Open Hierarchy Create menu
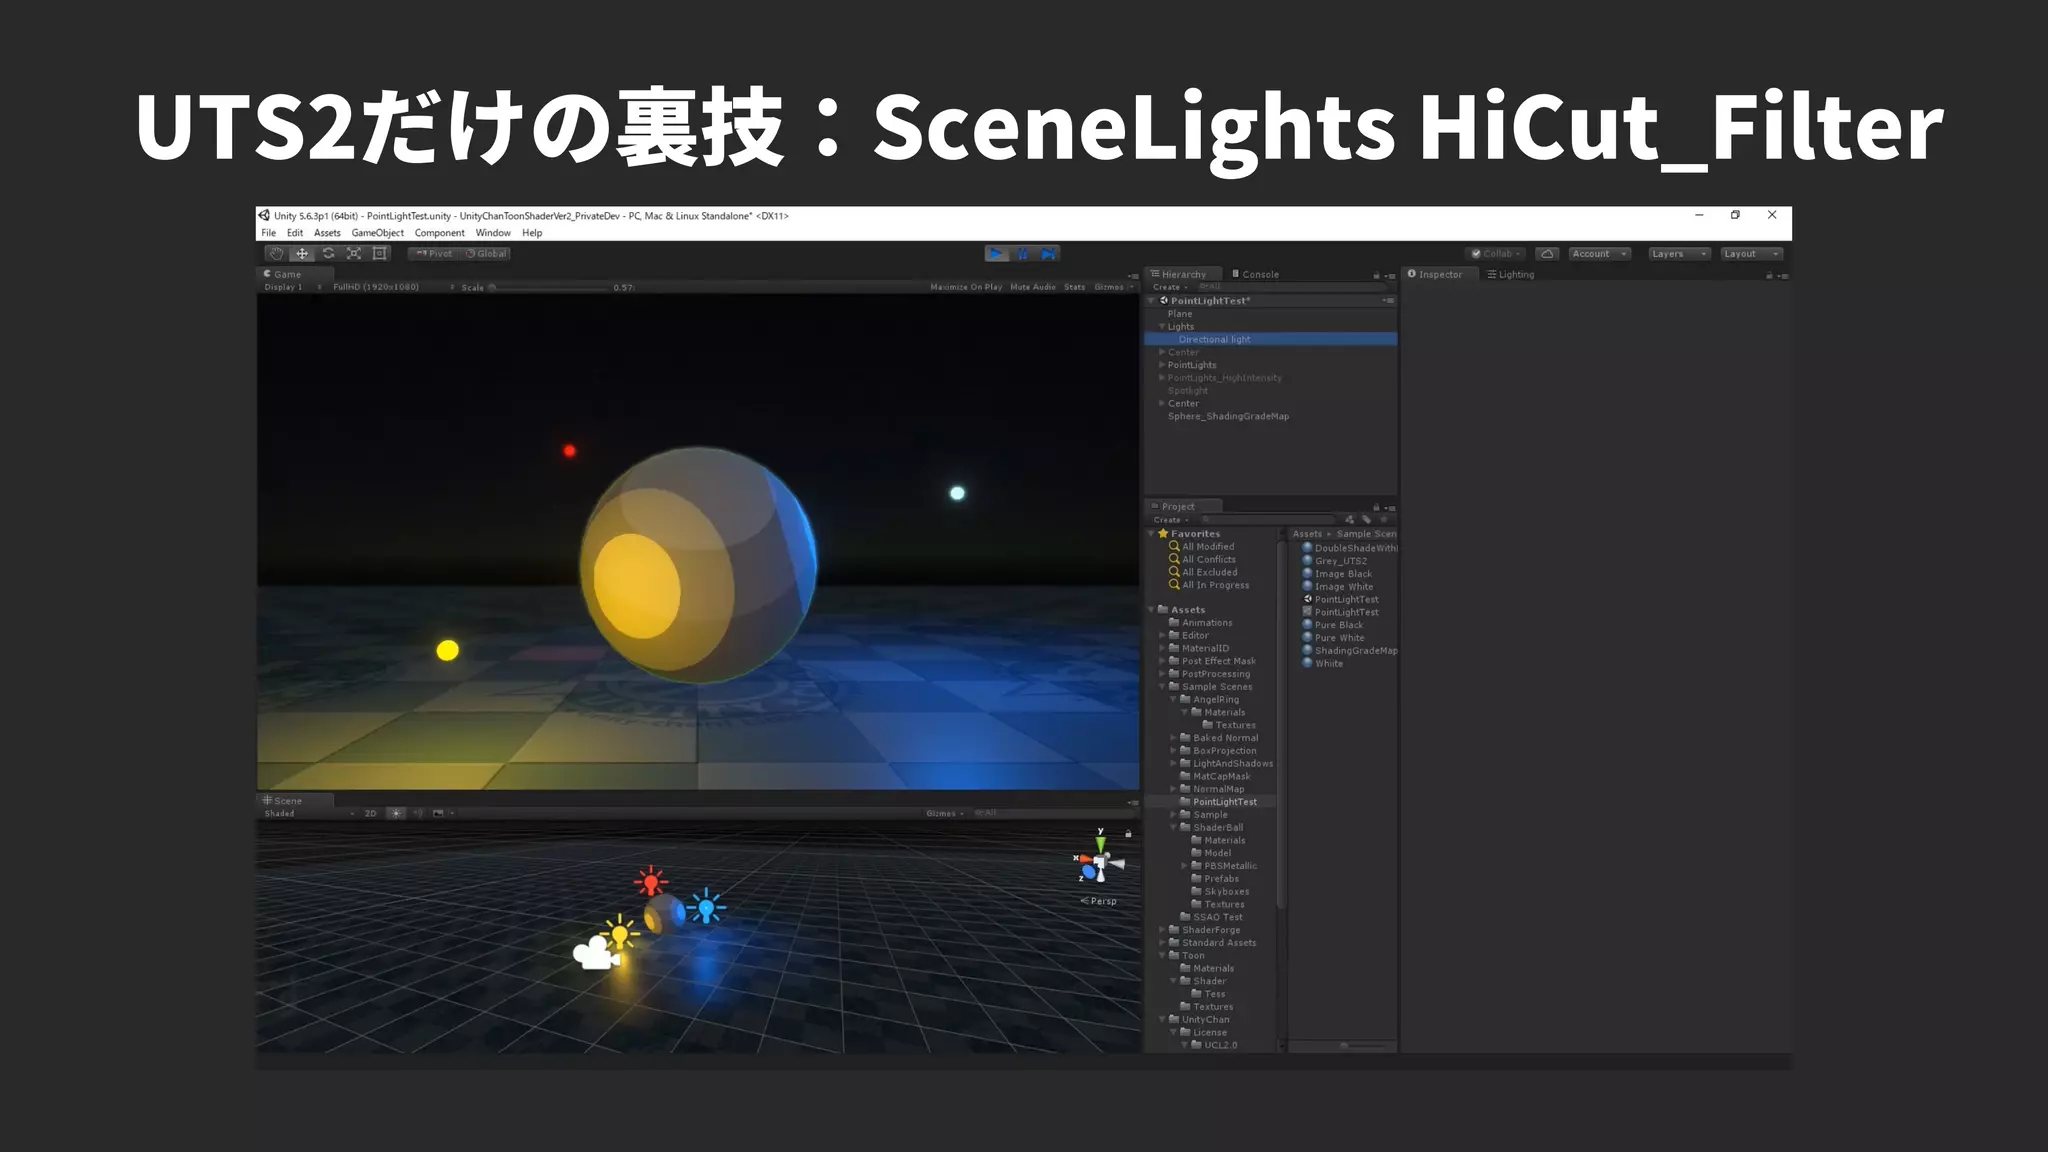 (1170, 287)
